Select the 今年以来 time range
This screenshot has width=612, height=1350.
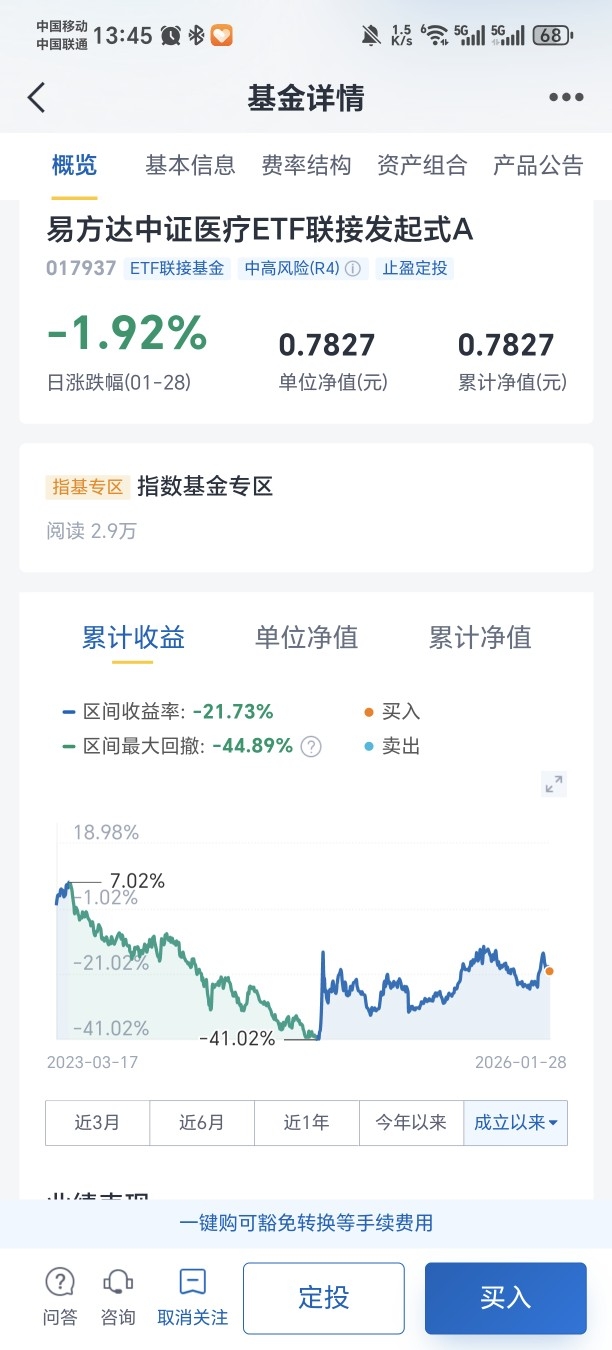pos(410,1122)
